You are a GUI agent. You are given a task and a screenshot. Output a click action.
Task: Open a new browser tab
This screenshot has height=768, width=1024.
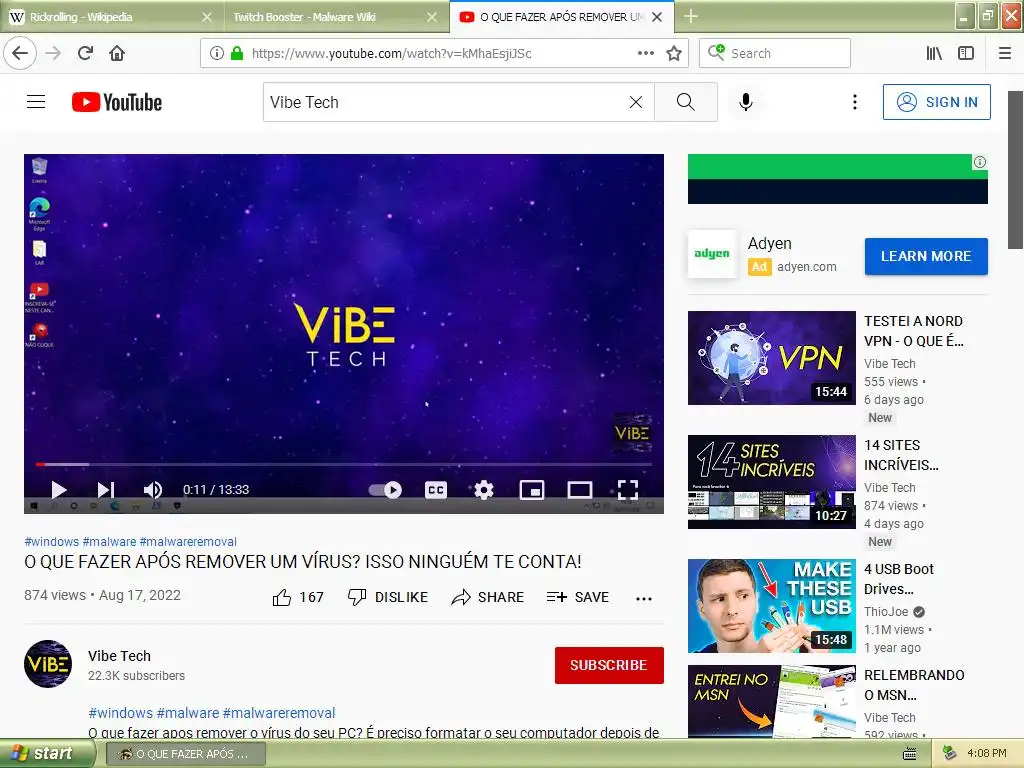(x=691, y=16)
